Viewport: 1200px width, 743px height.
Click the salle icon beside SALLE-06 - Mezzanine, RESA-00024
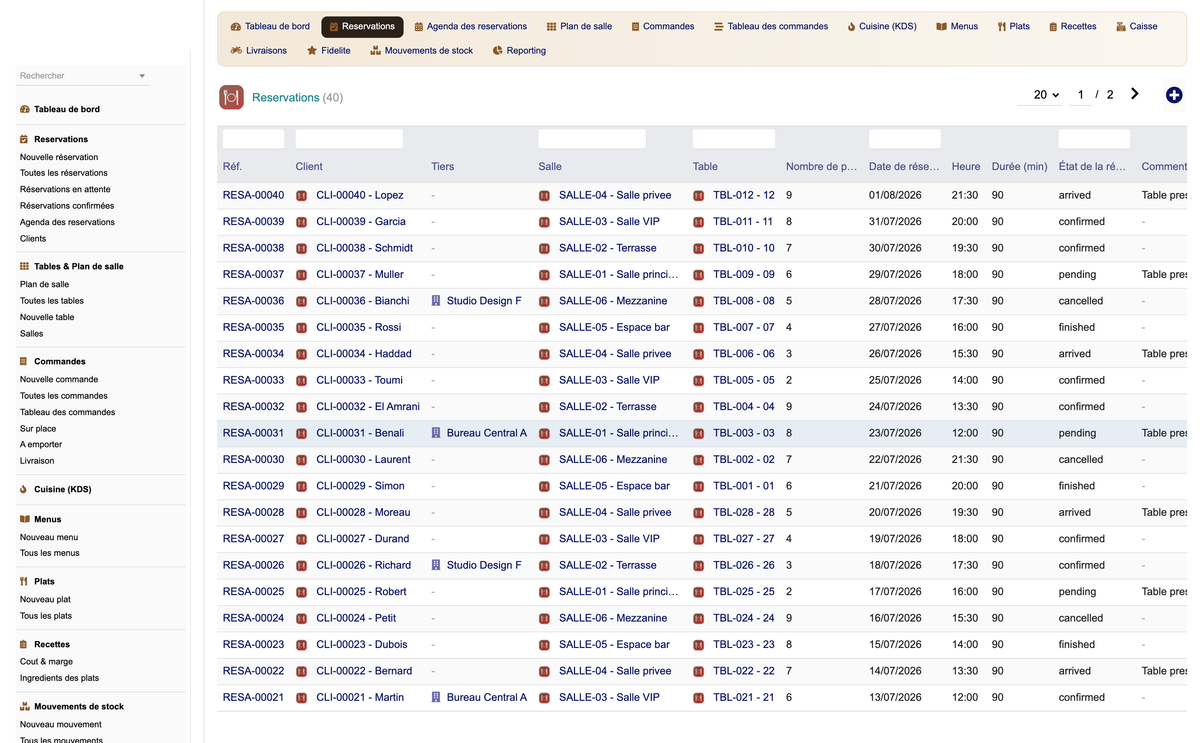point(544,618)
